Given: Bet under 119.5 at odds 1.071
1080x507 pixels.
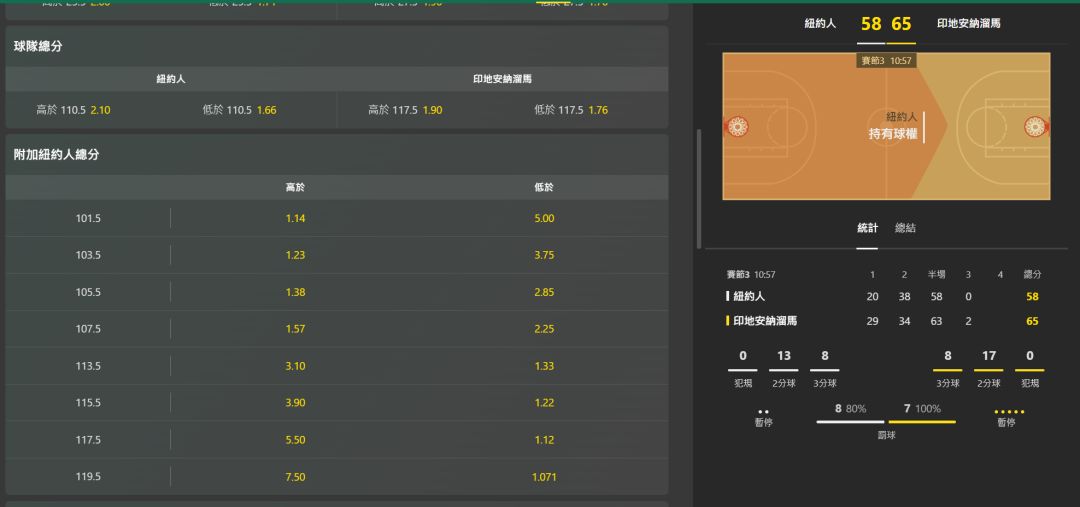Looking at the screenshot, I should click(544, 477).
